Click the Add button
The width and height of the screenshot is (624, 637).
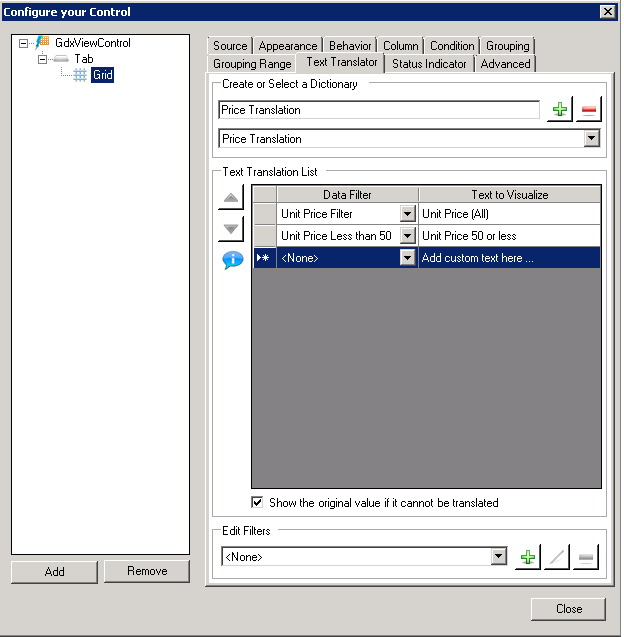pos(54,571)
